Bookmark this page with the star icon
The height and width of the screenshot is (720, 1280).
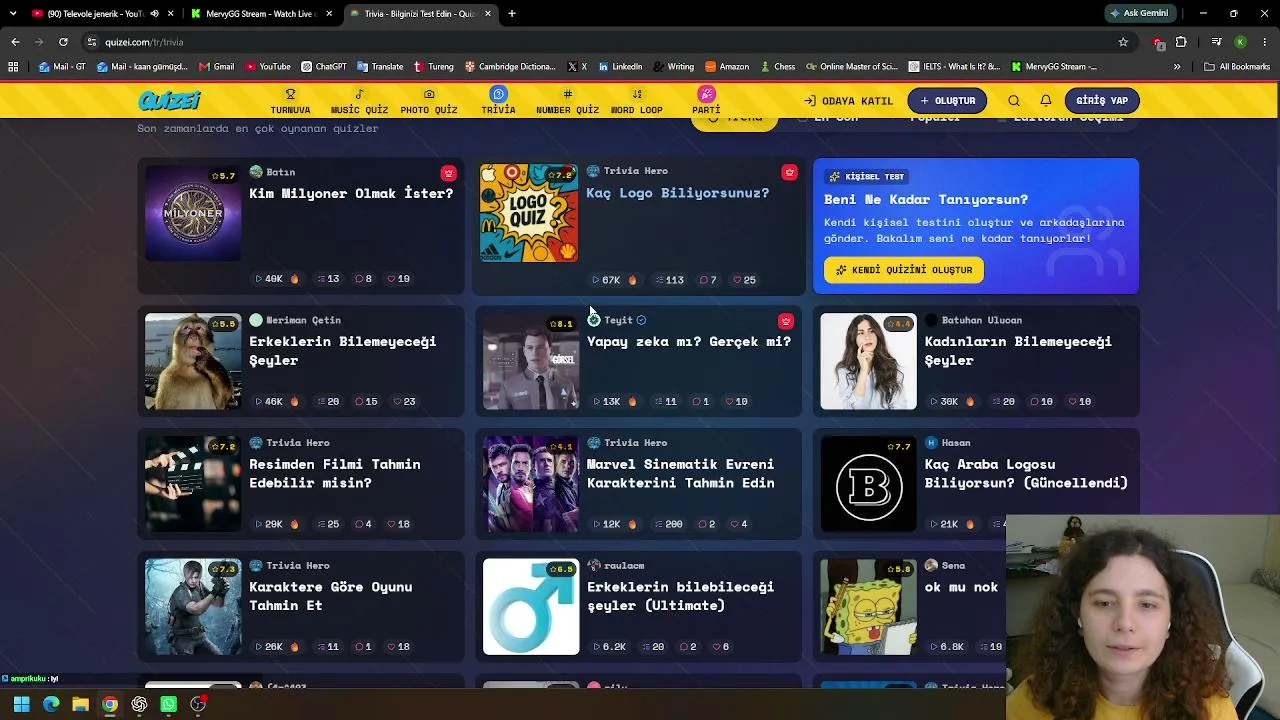click(1123, 42)
